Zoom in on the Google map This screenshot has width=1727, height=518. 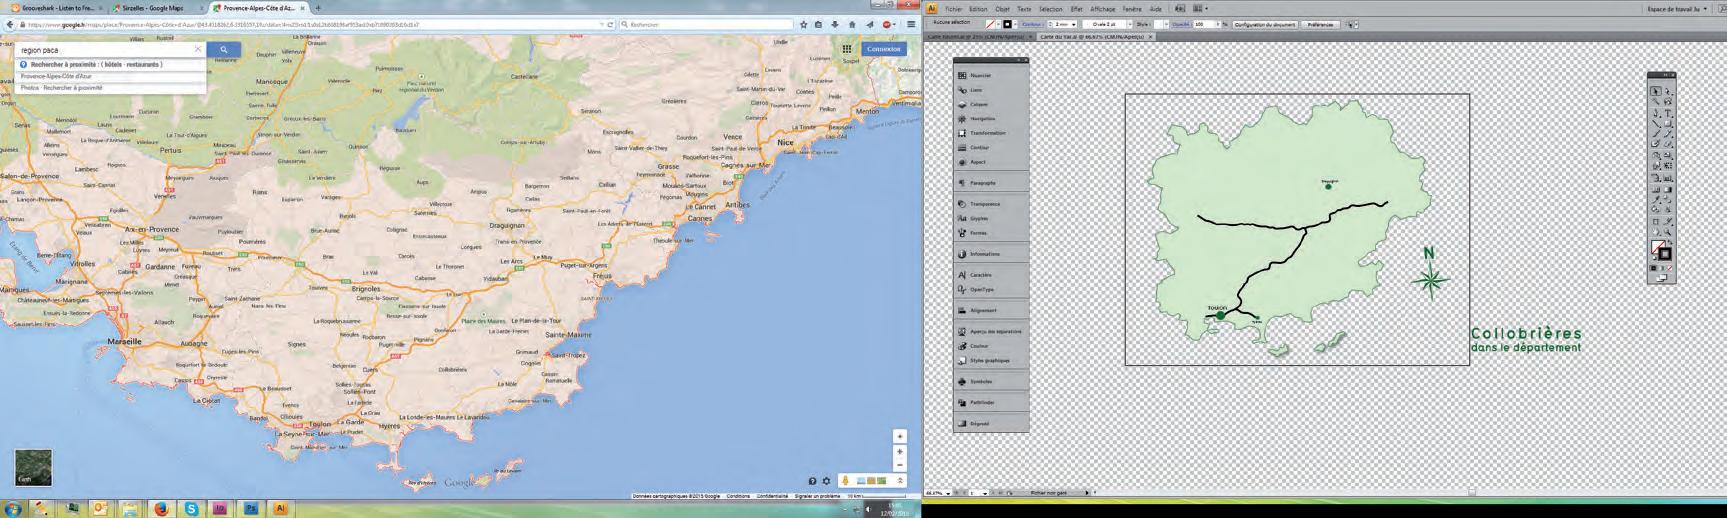pos(900,451)
